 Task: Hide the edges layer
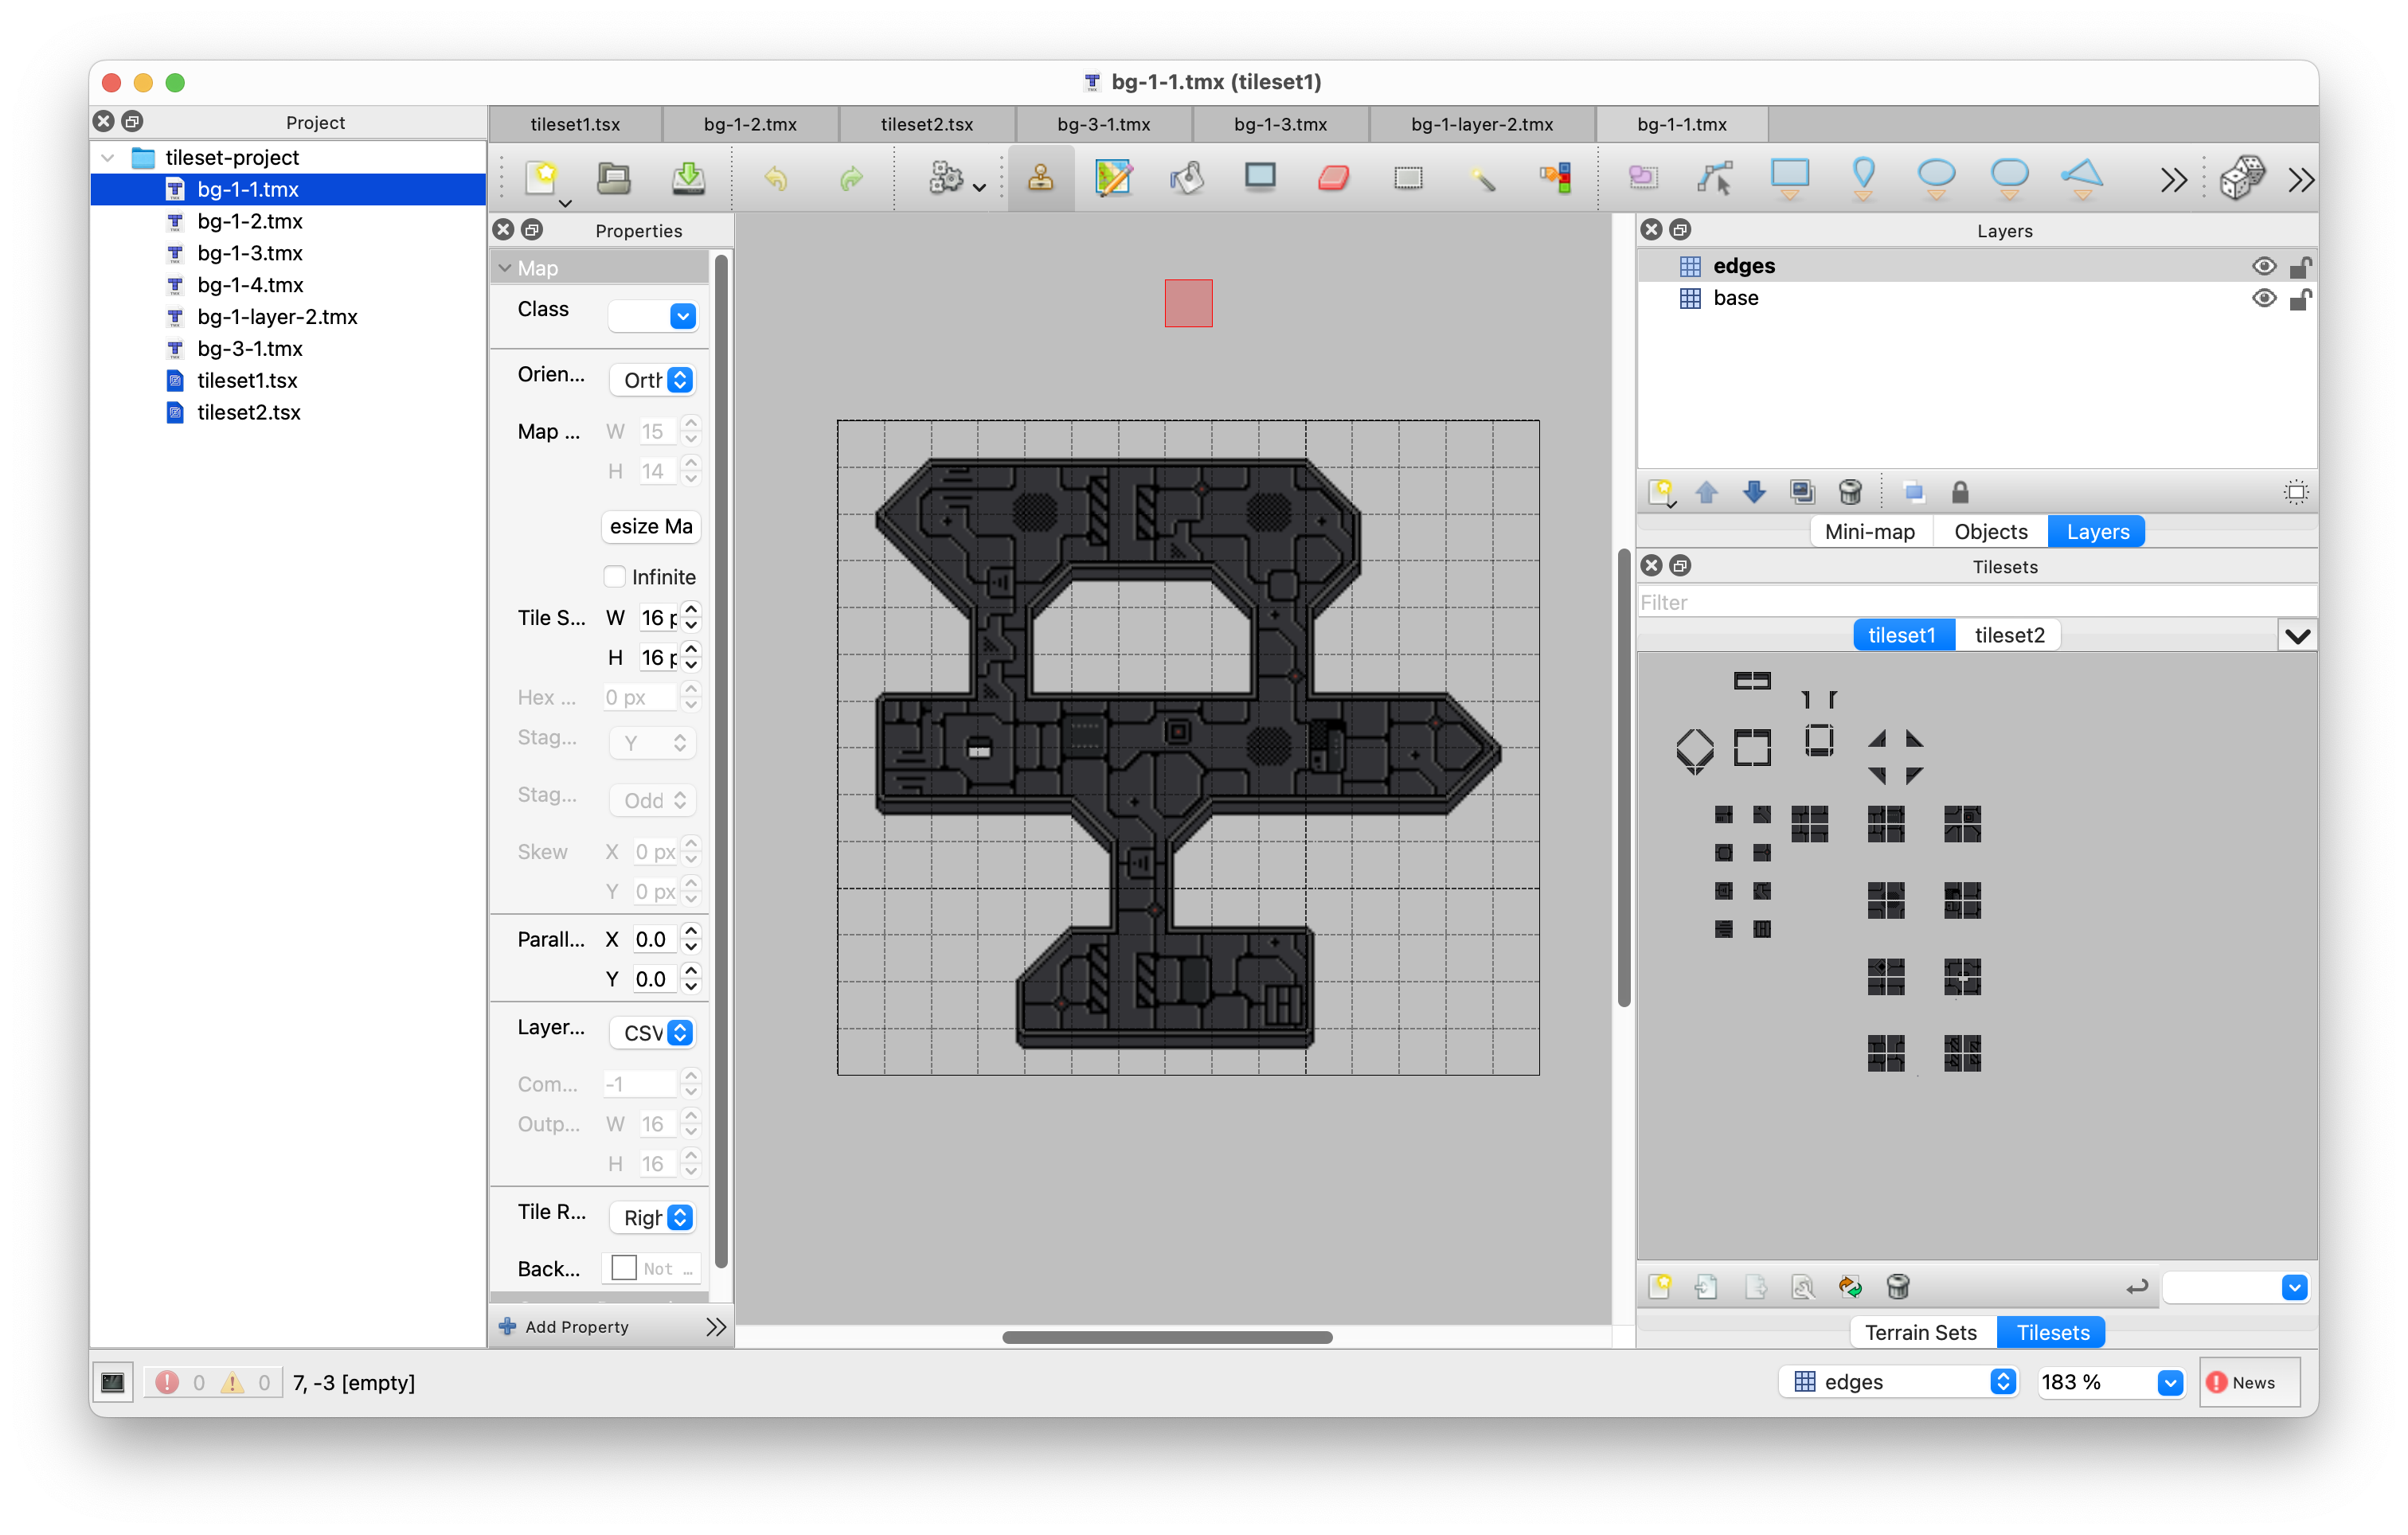(2264, 266)
